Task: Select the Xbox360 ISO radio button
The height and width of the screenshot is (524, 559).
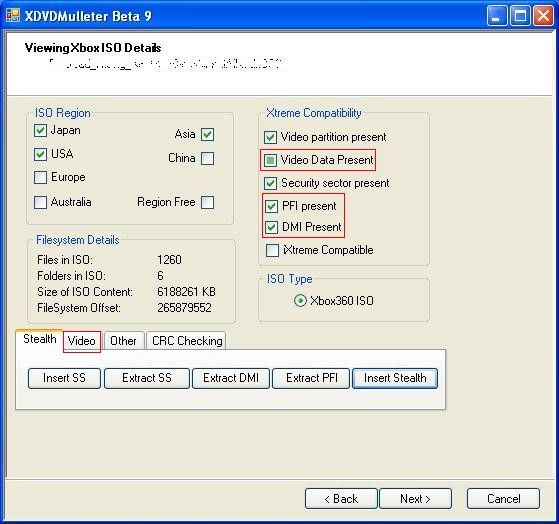Action: (x=300, y=300)
